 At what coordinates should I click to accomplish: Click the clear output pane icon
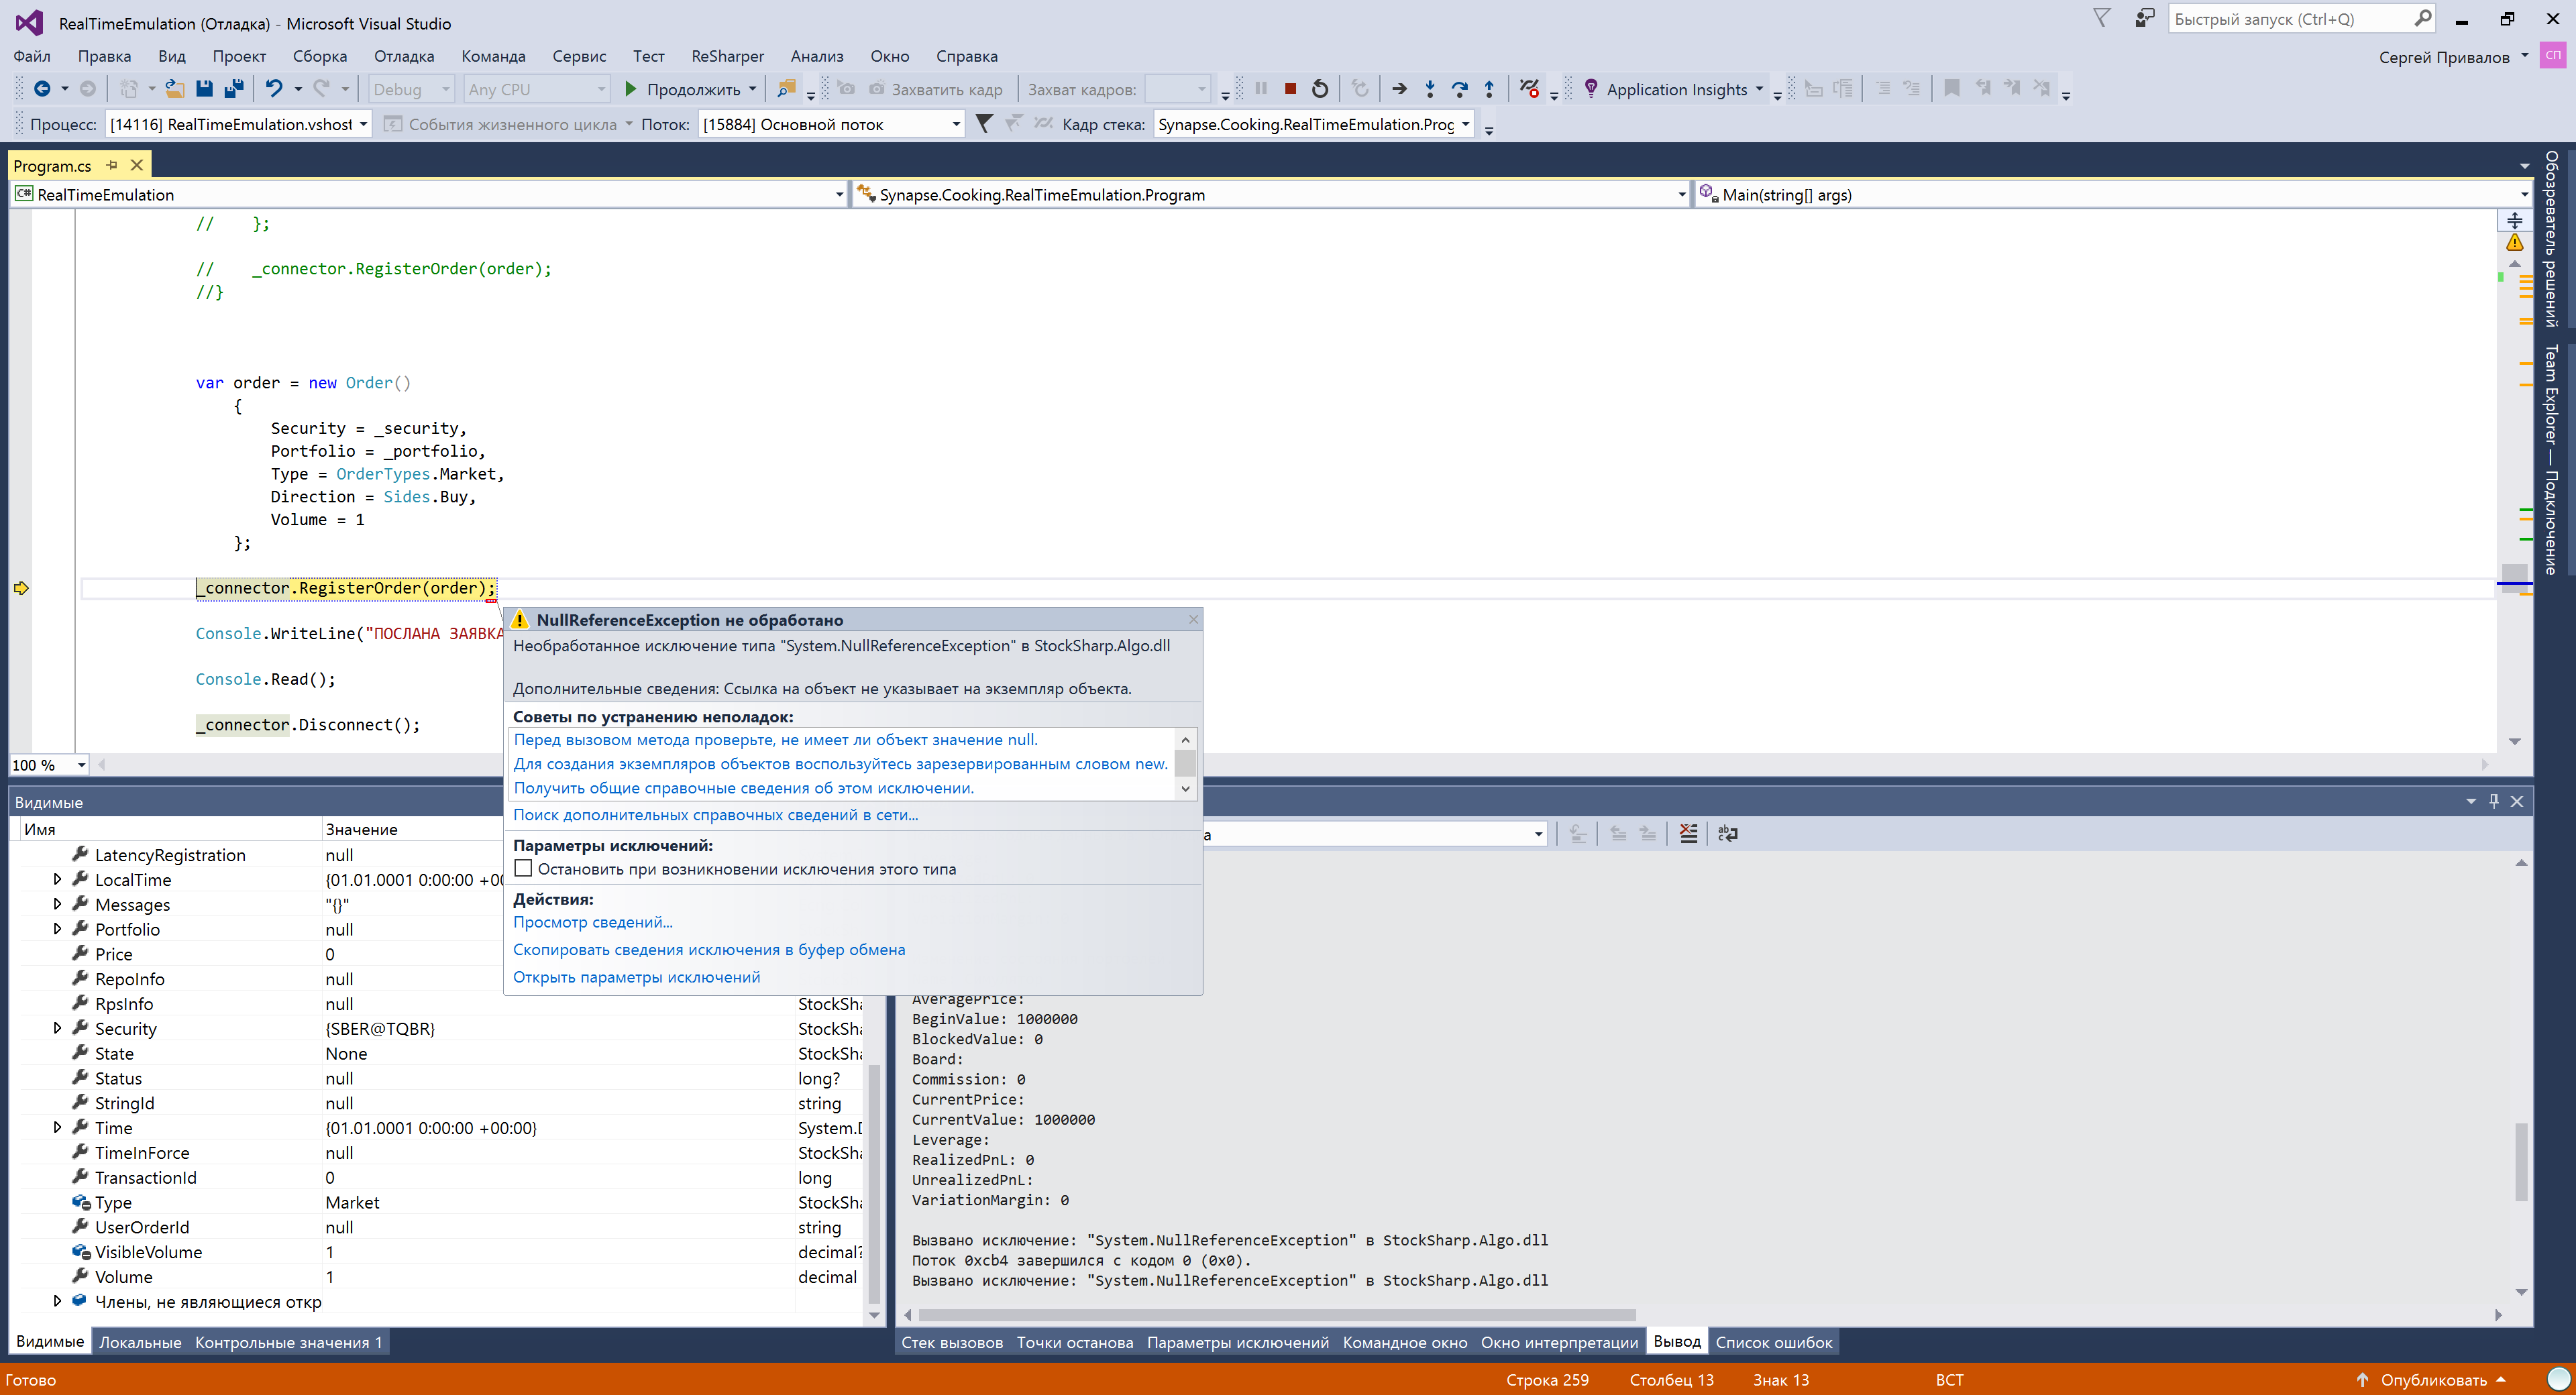(x=1689, y=833)
